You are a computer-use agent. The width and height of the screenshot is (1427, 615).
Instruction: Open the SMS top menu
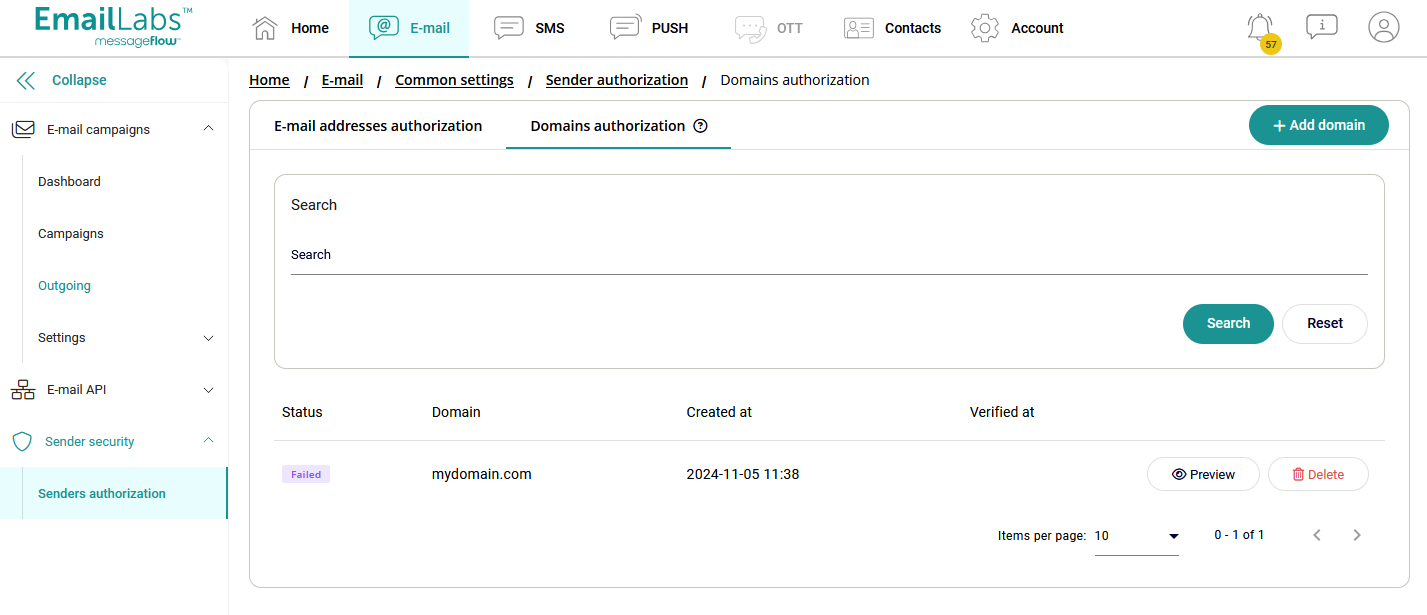(x=530, y=28)
